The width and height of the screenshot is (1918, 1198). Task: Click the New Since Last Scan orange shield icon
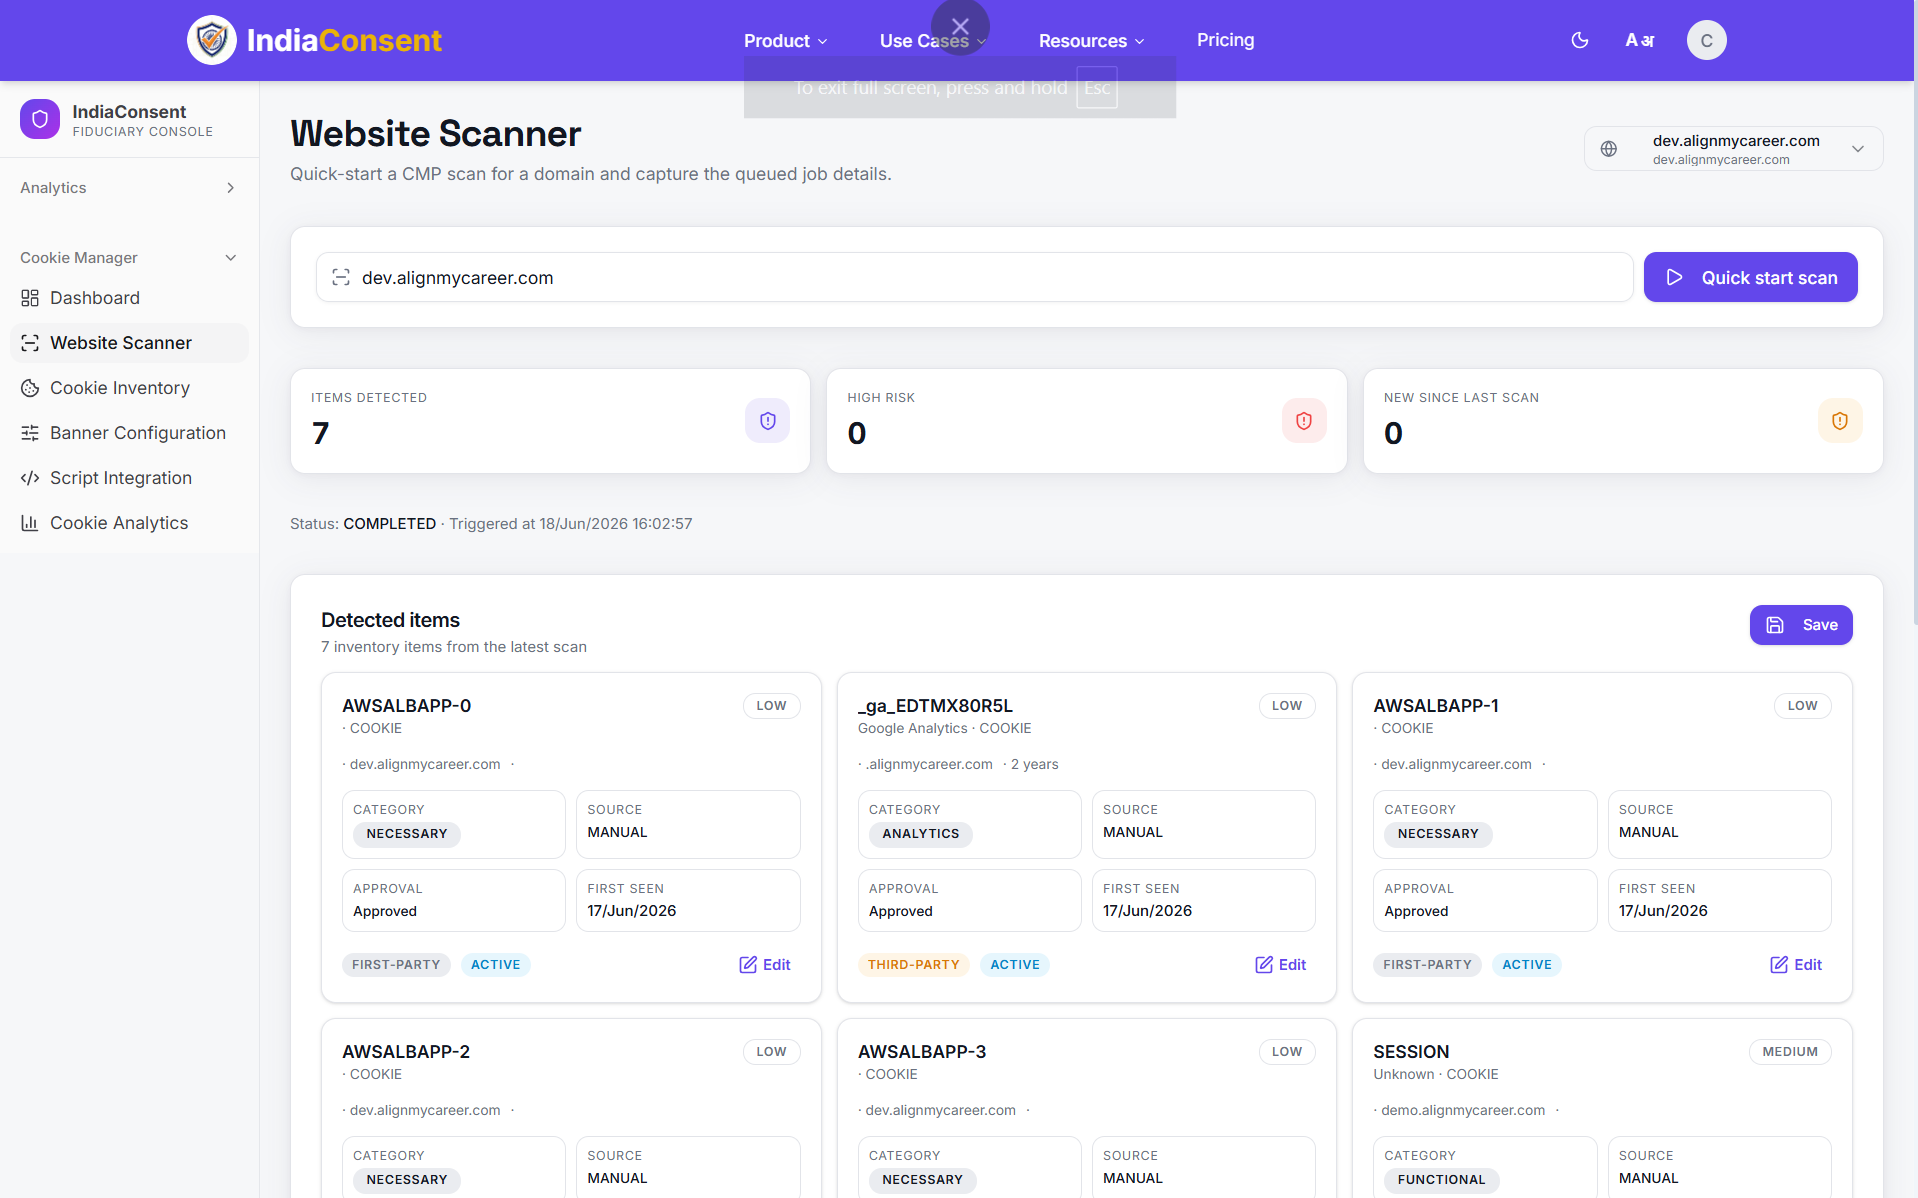1840,421
